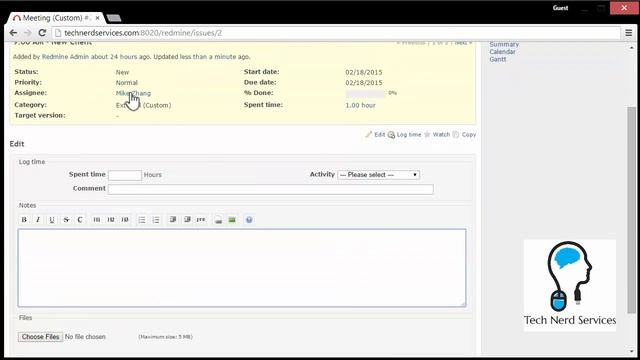Click the % Done progress bar
The height and width of the screenshot is (360, 640).
pyautogui.click(x=365, y=93)
